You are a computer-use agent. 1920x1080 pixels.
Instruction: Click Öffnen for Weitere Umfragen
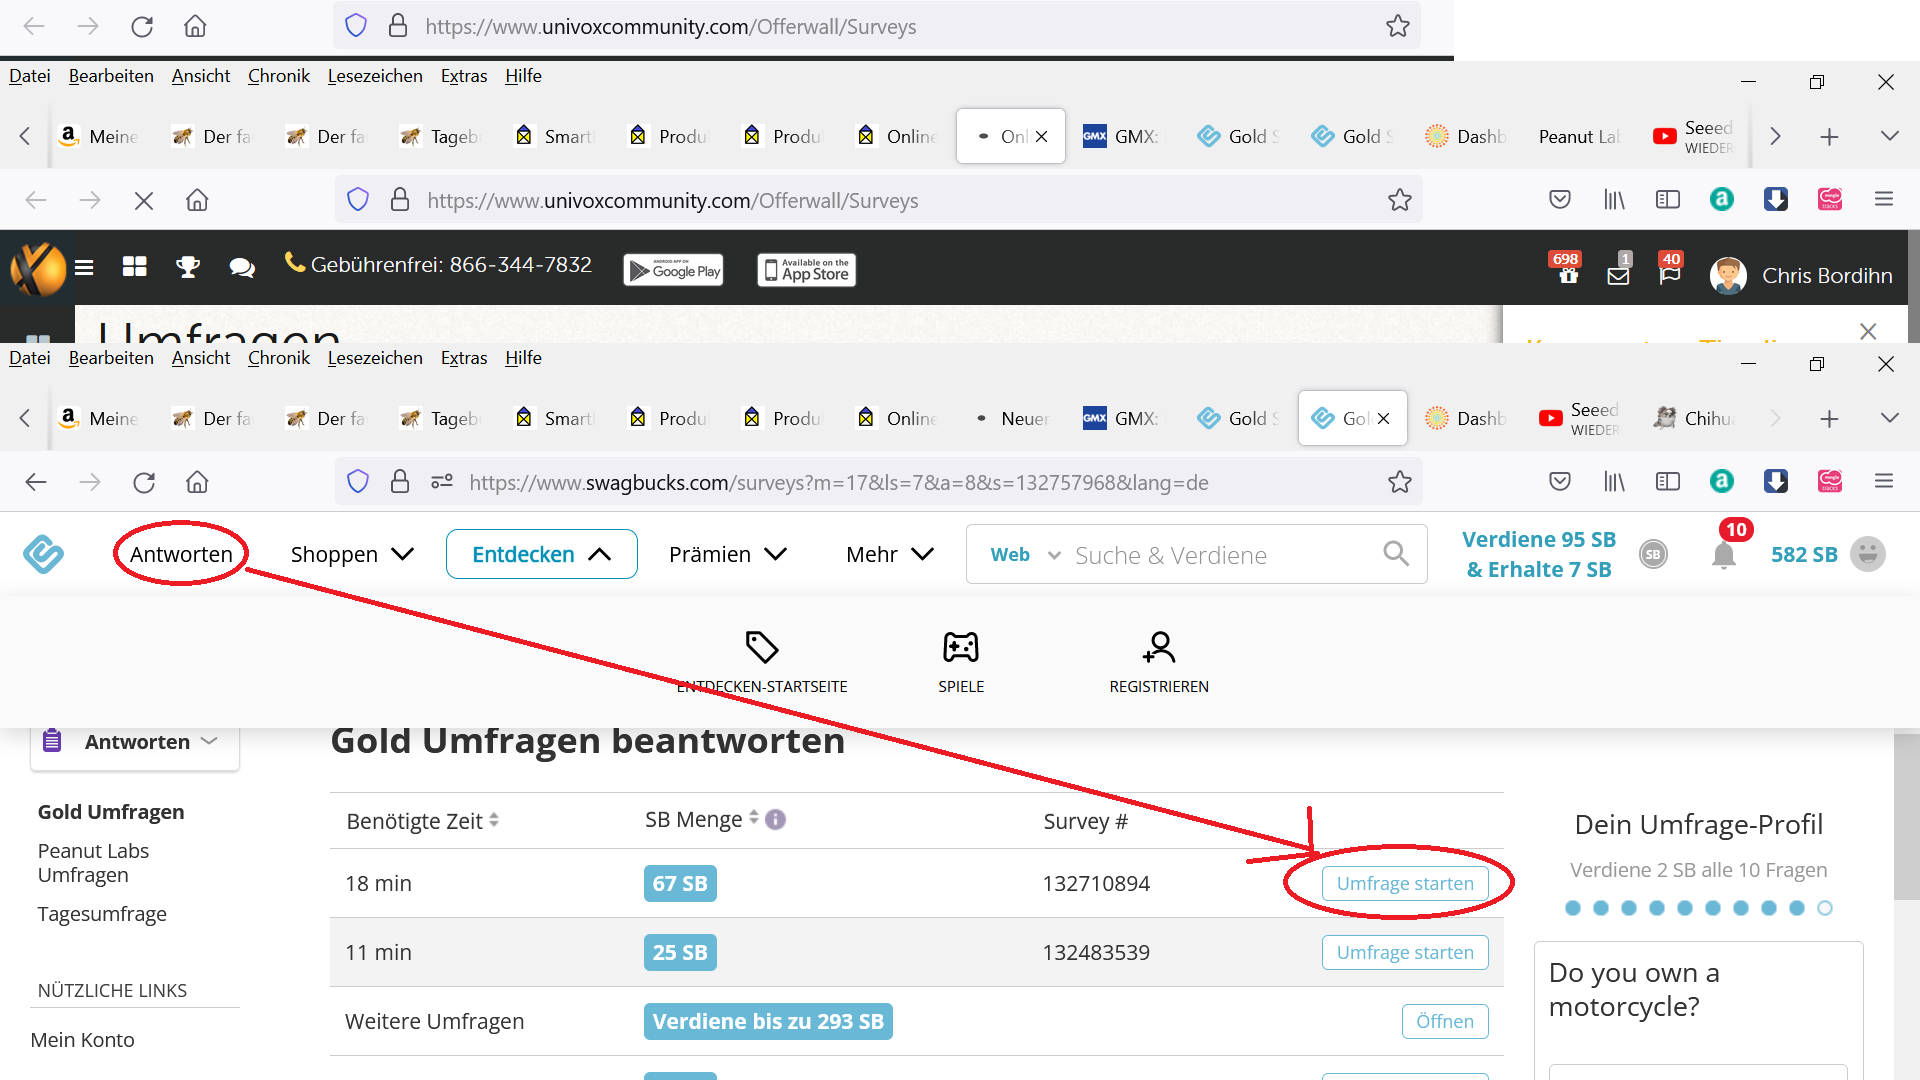(1445, 1021)
